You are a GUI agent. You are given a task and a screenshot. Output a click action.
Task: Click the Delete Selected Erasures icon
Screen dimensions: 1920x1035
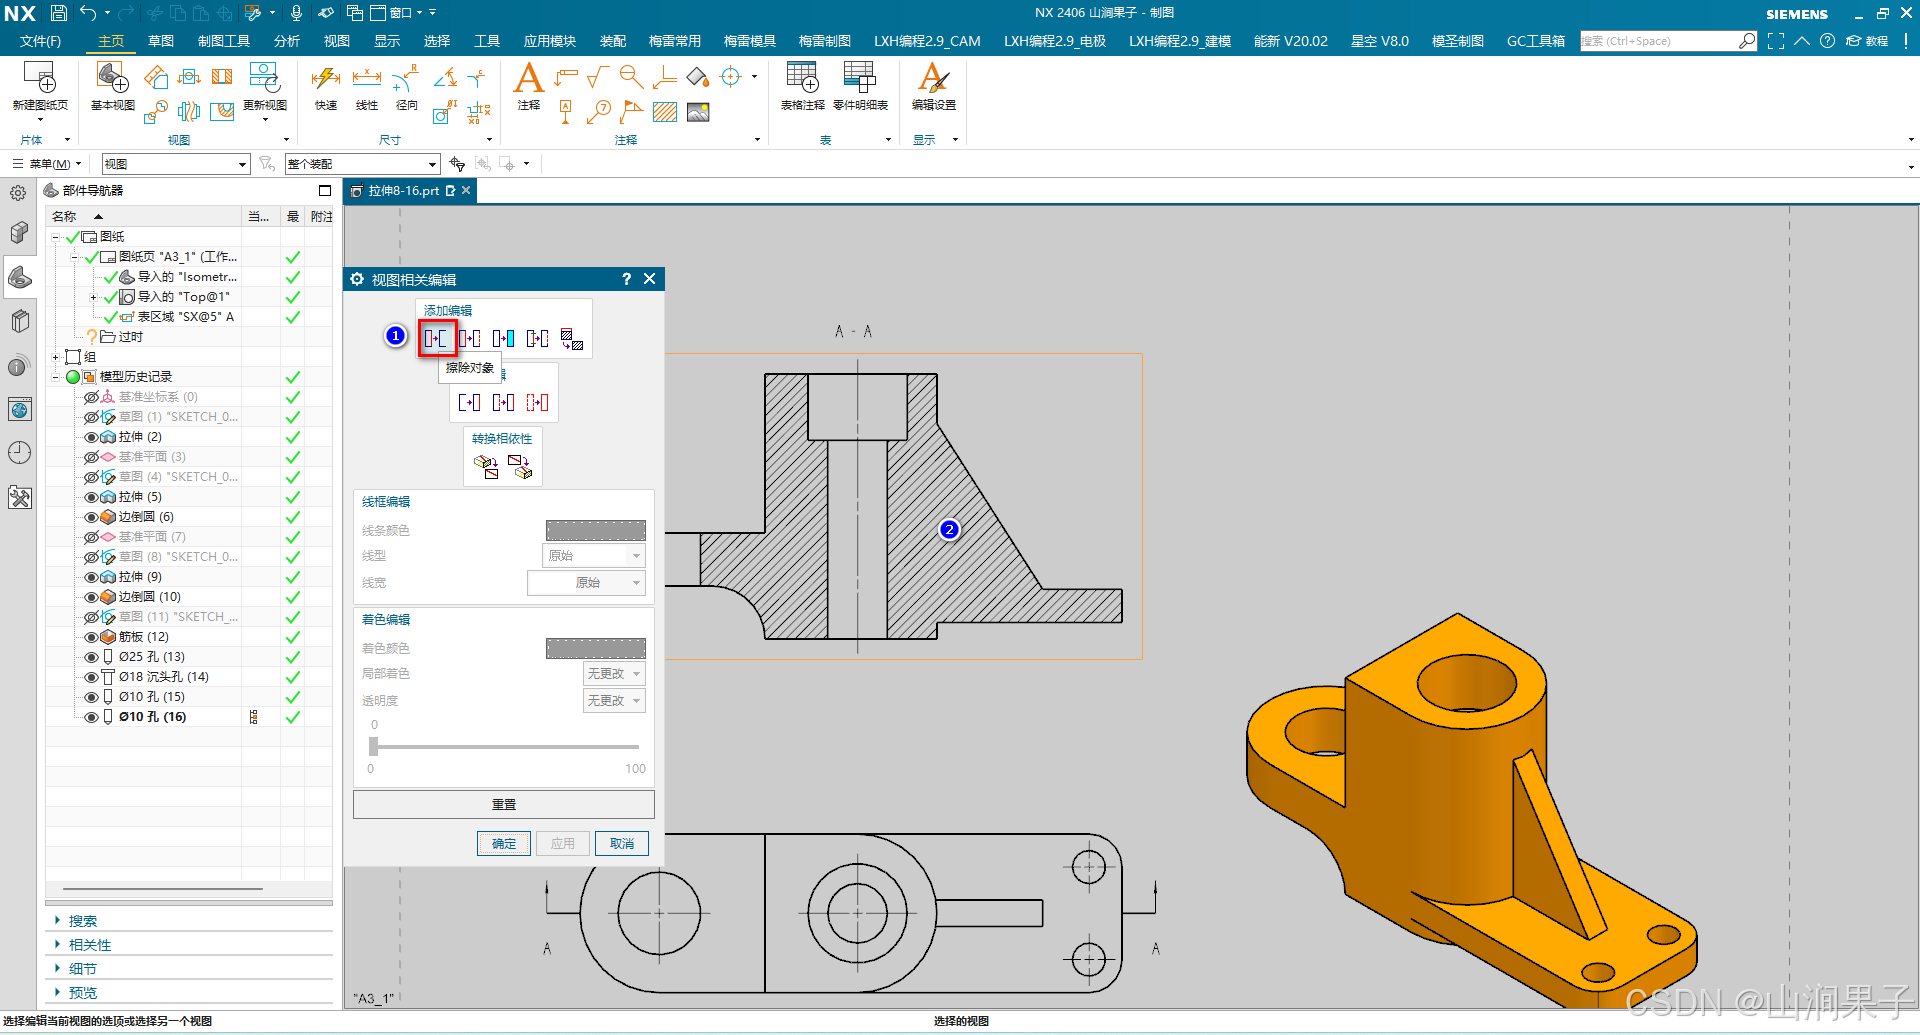pos(470,402)
